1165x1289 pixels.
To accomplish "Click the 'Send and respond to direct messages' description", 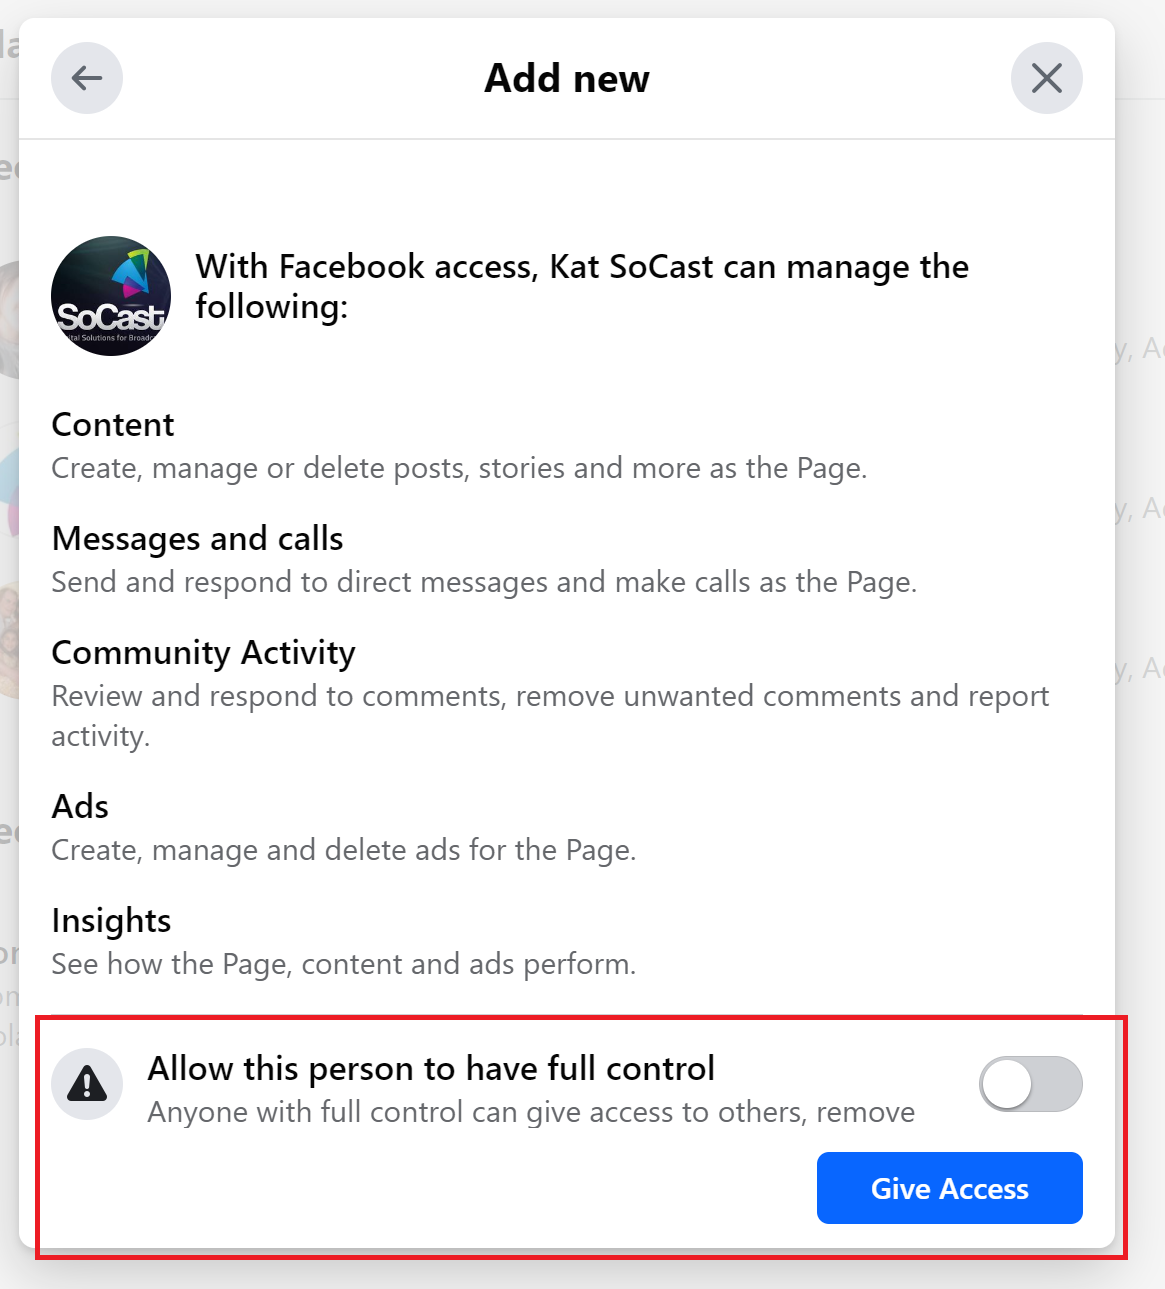I will (484, 582).
